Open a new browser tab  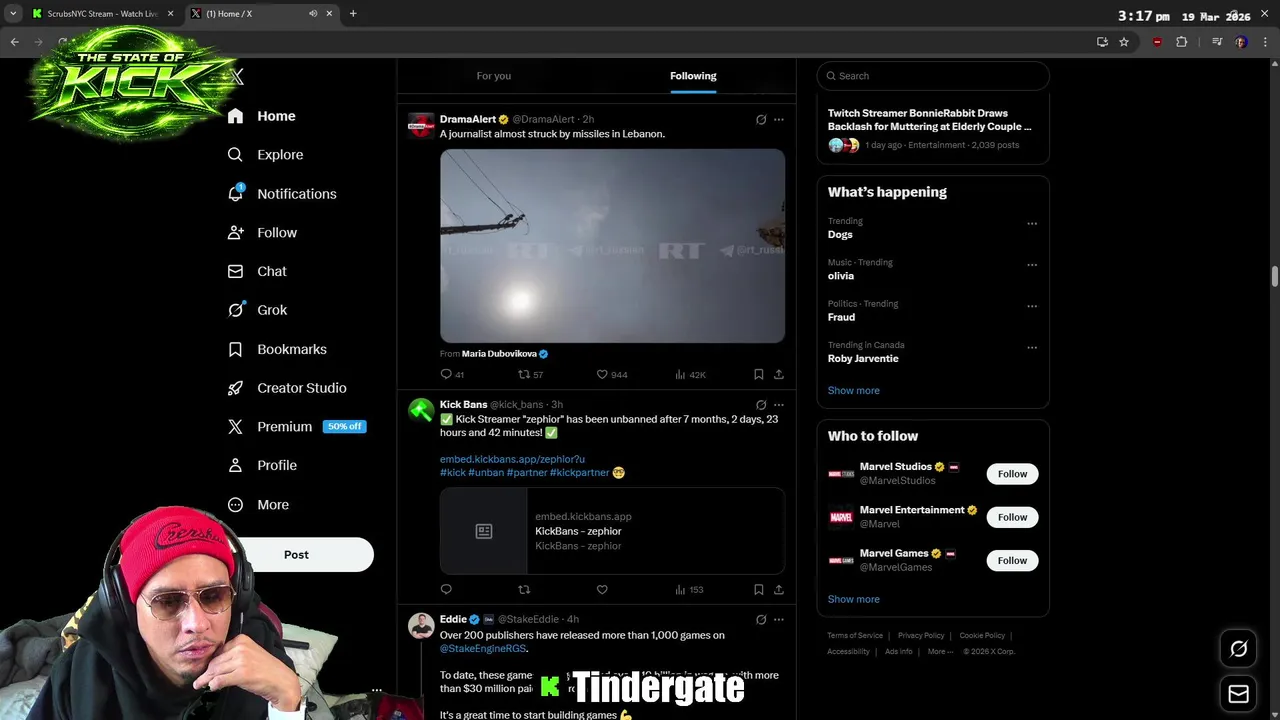(353, 14)
